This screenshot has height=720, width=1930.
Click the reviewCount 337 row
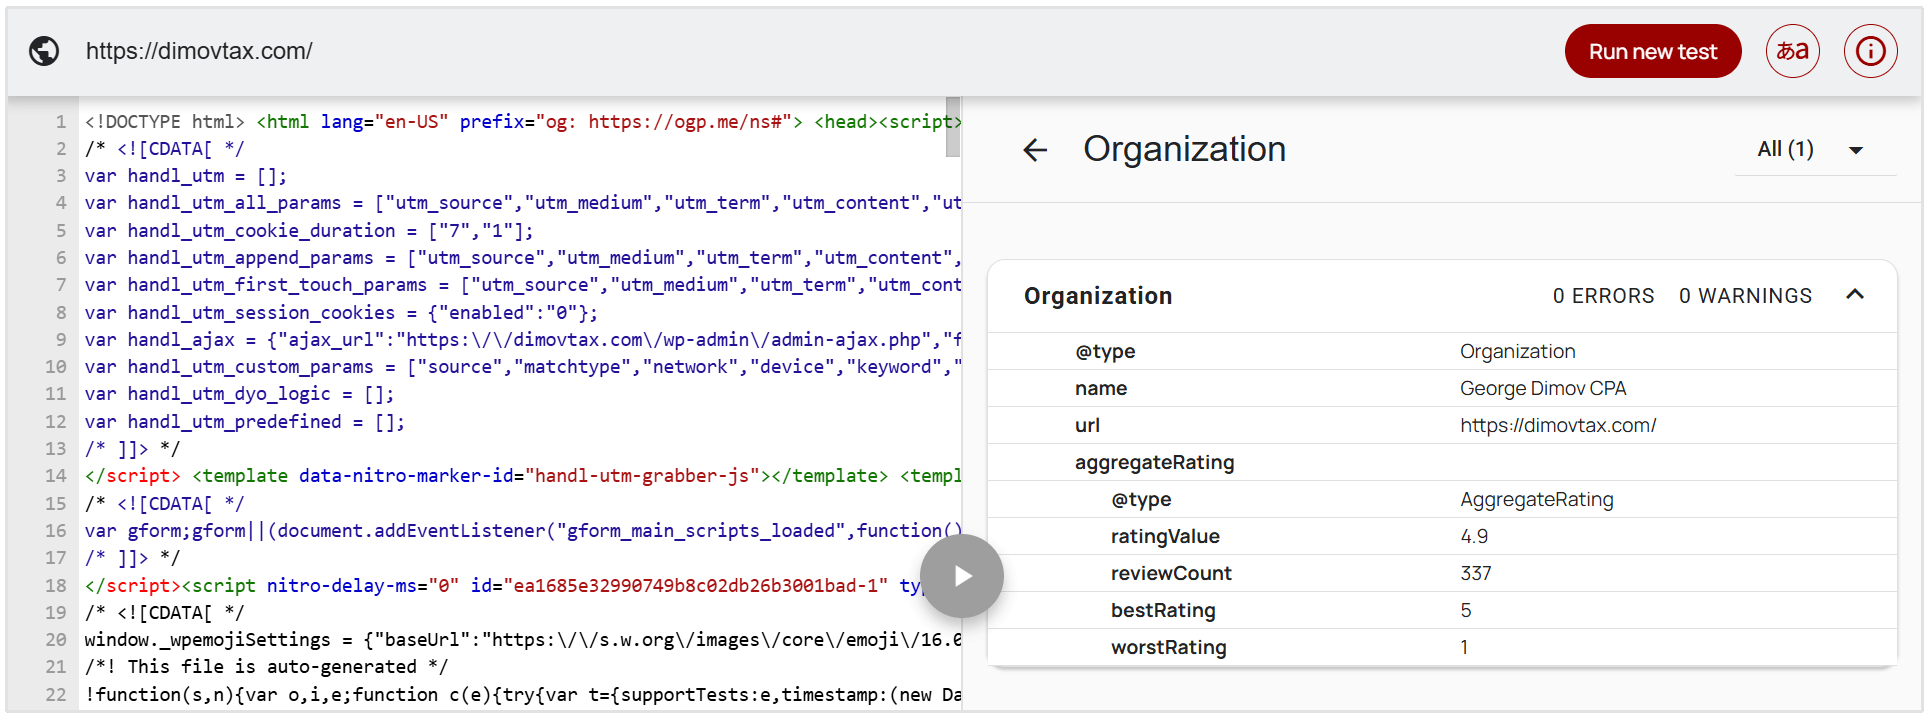[x=1440, y=573]
